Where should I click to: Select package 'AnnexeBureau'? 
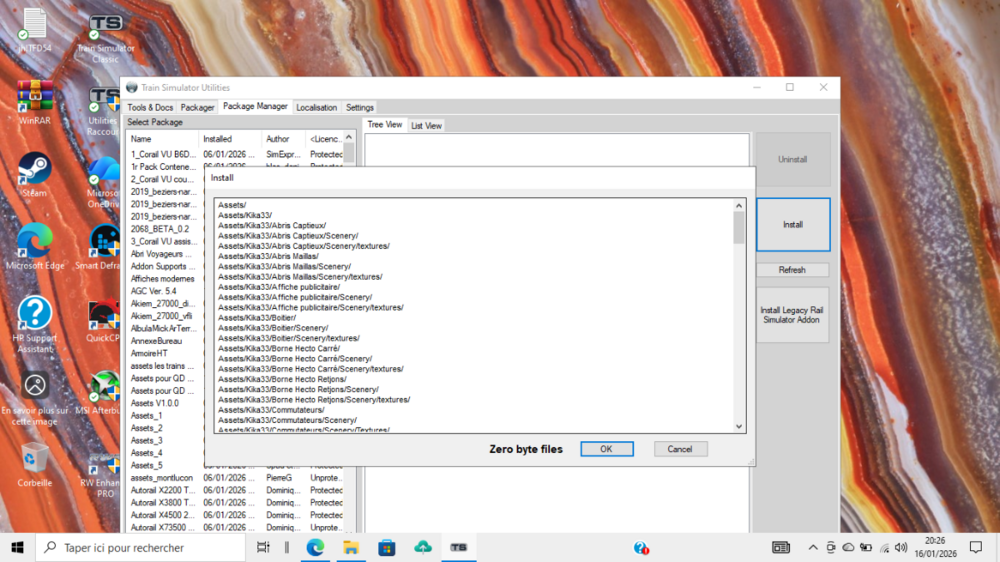156,341
